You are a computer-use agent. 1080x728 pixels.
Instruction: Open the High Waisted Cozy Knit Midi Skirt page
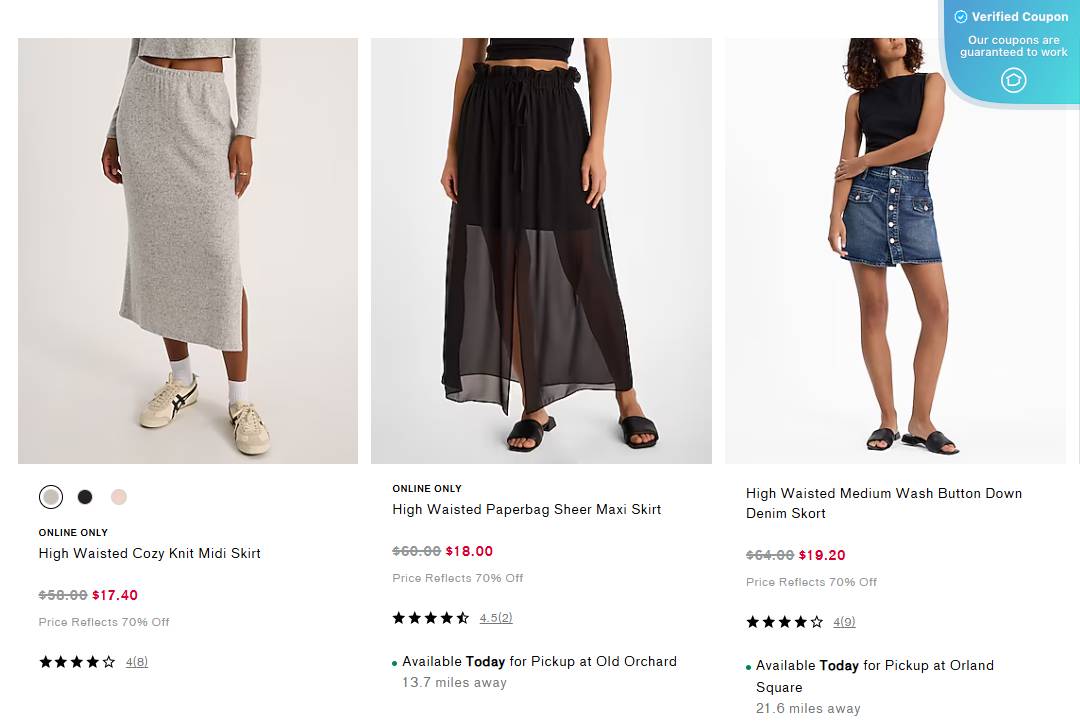pos(149,553)
